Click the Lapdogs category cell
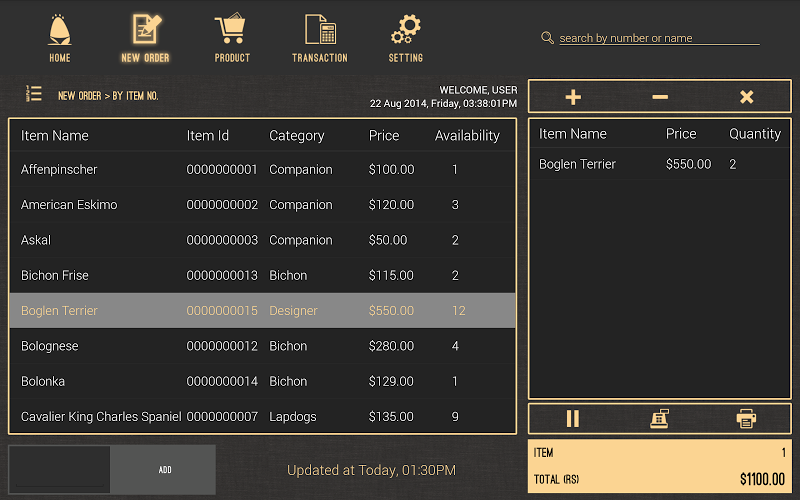 tap(292, 416)
